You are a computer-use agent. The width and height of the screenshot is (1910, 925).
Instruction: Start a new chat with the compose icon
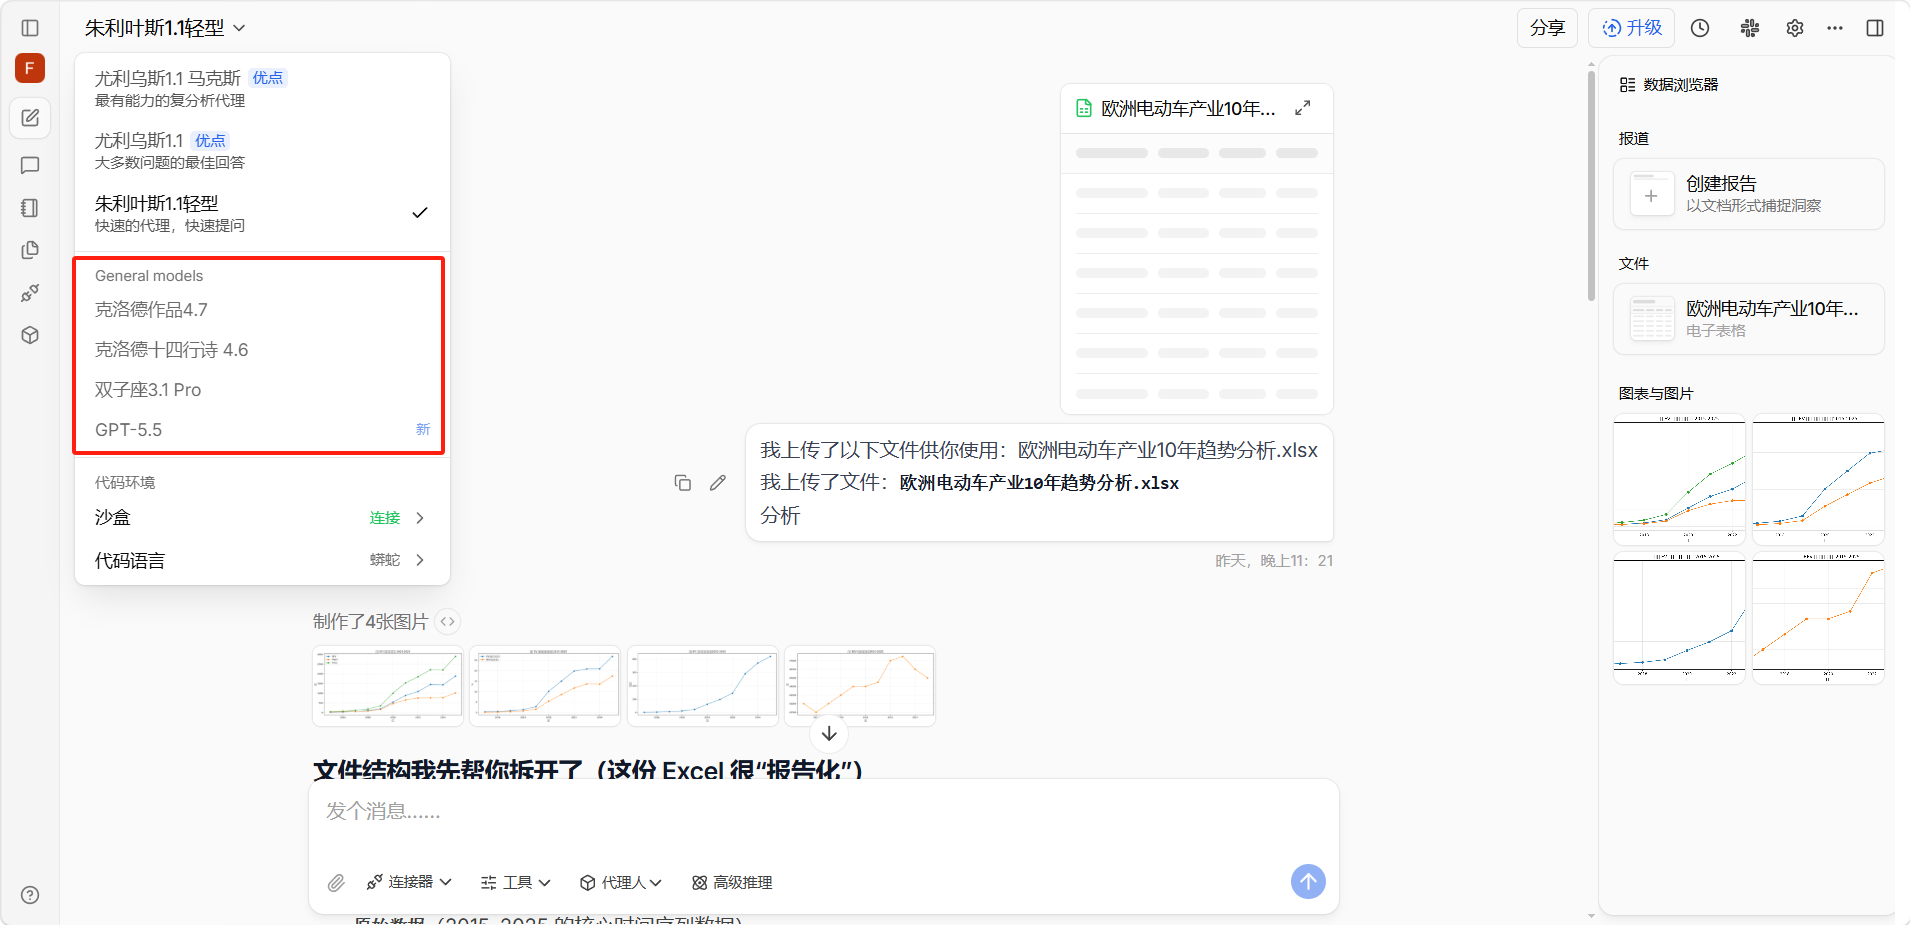(30, 118)
